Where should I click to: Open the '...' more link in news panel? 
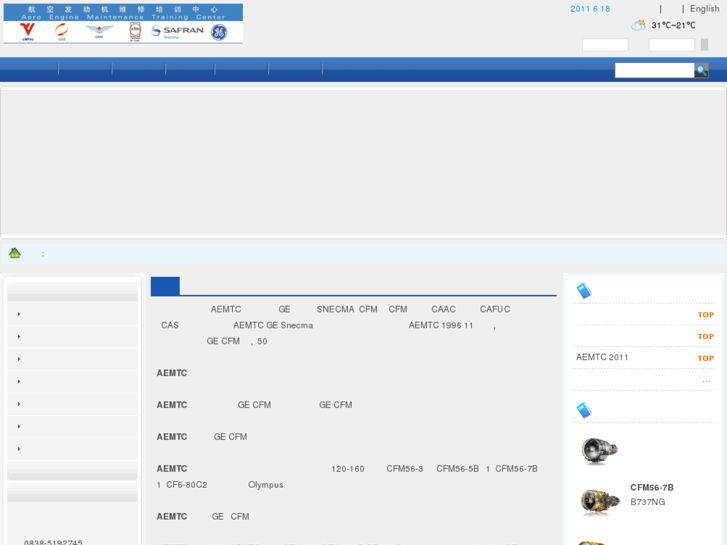click(x=706, y=380)
